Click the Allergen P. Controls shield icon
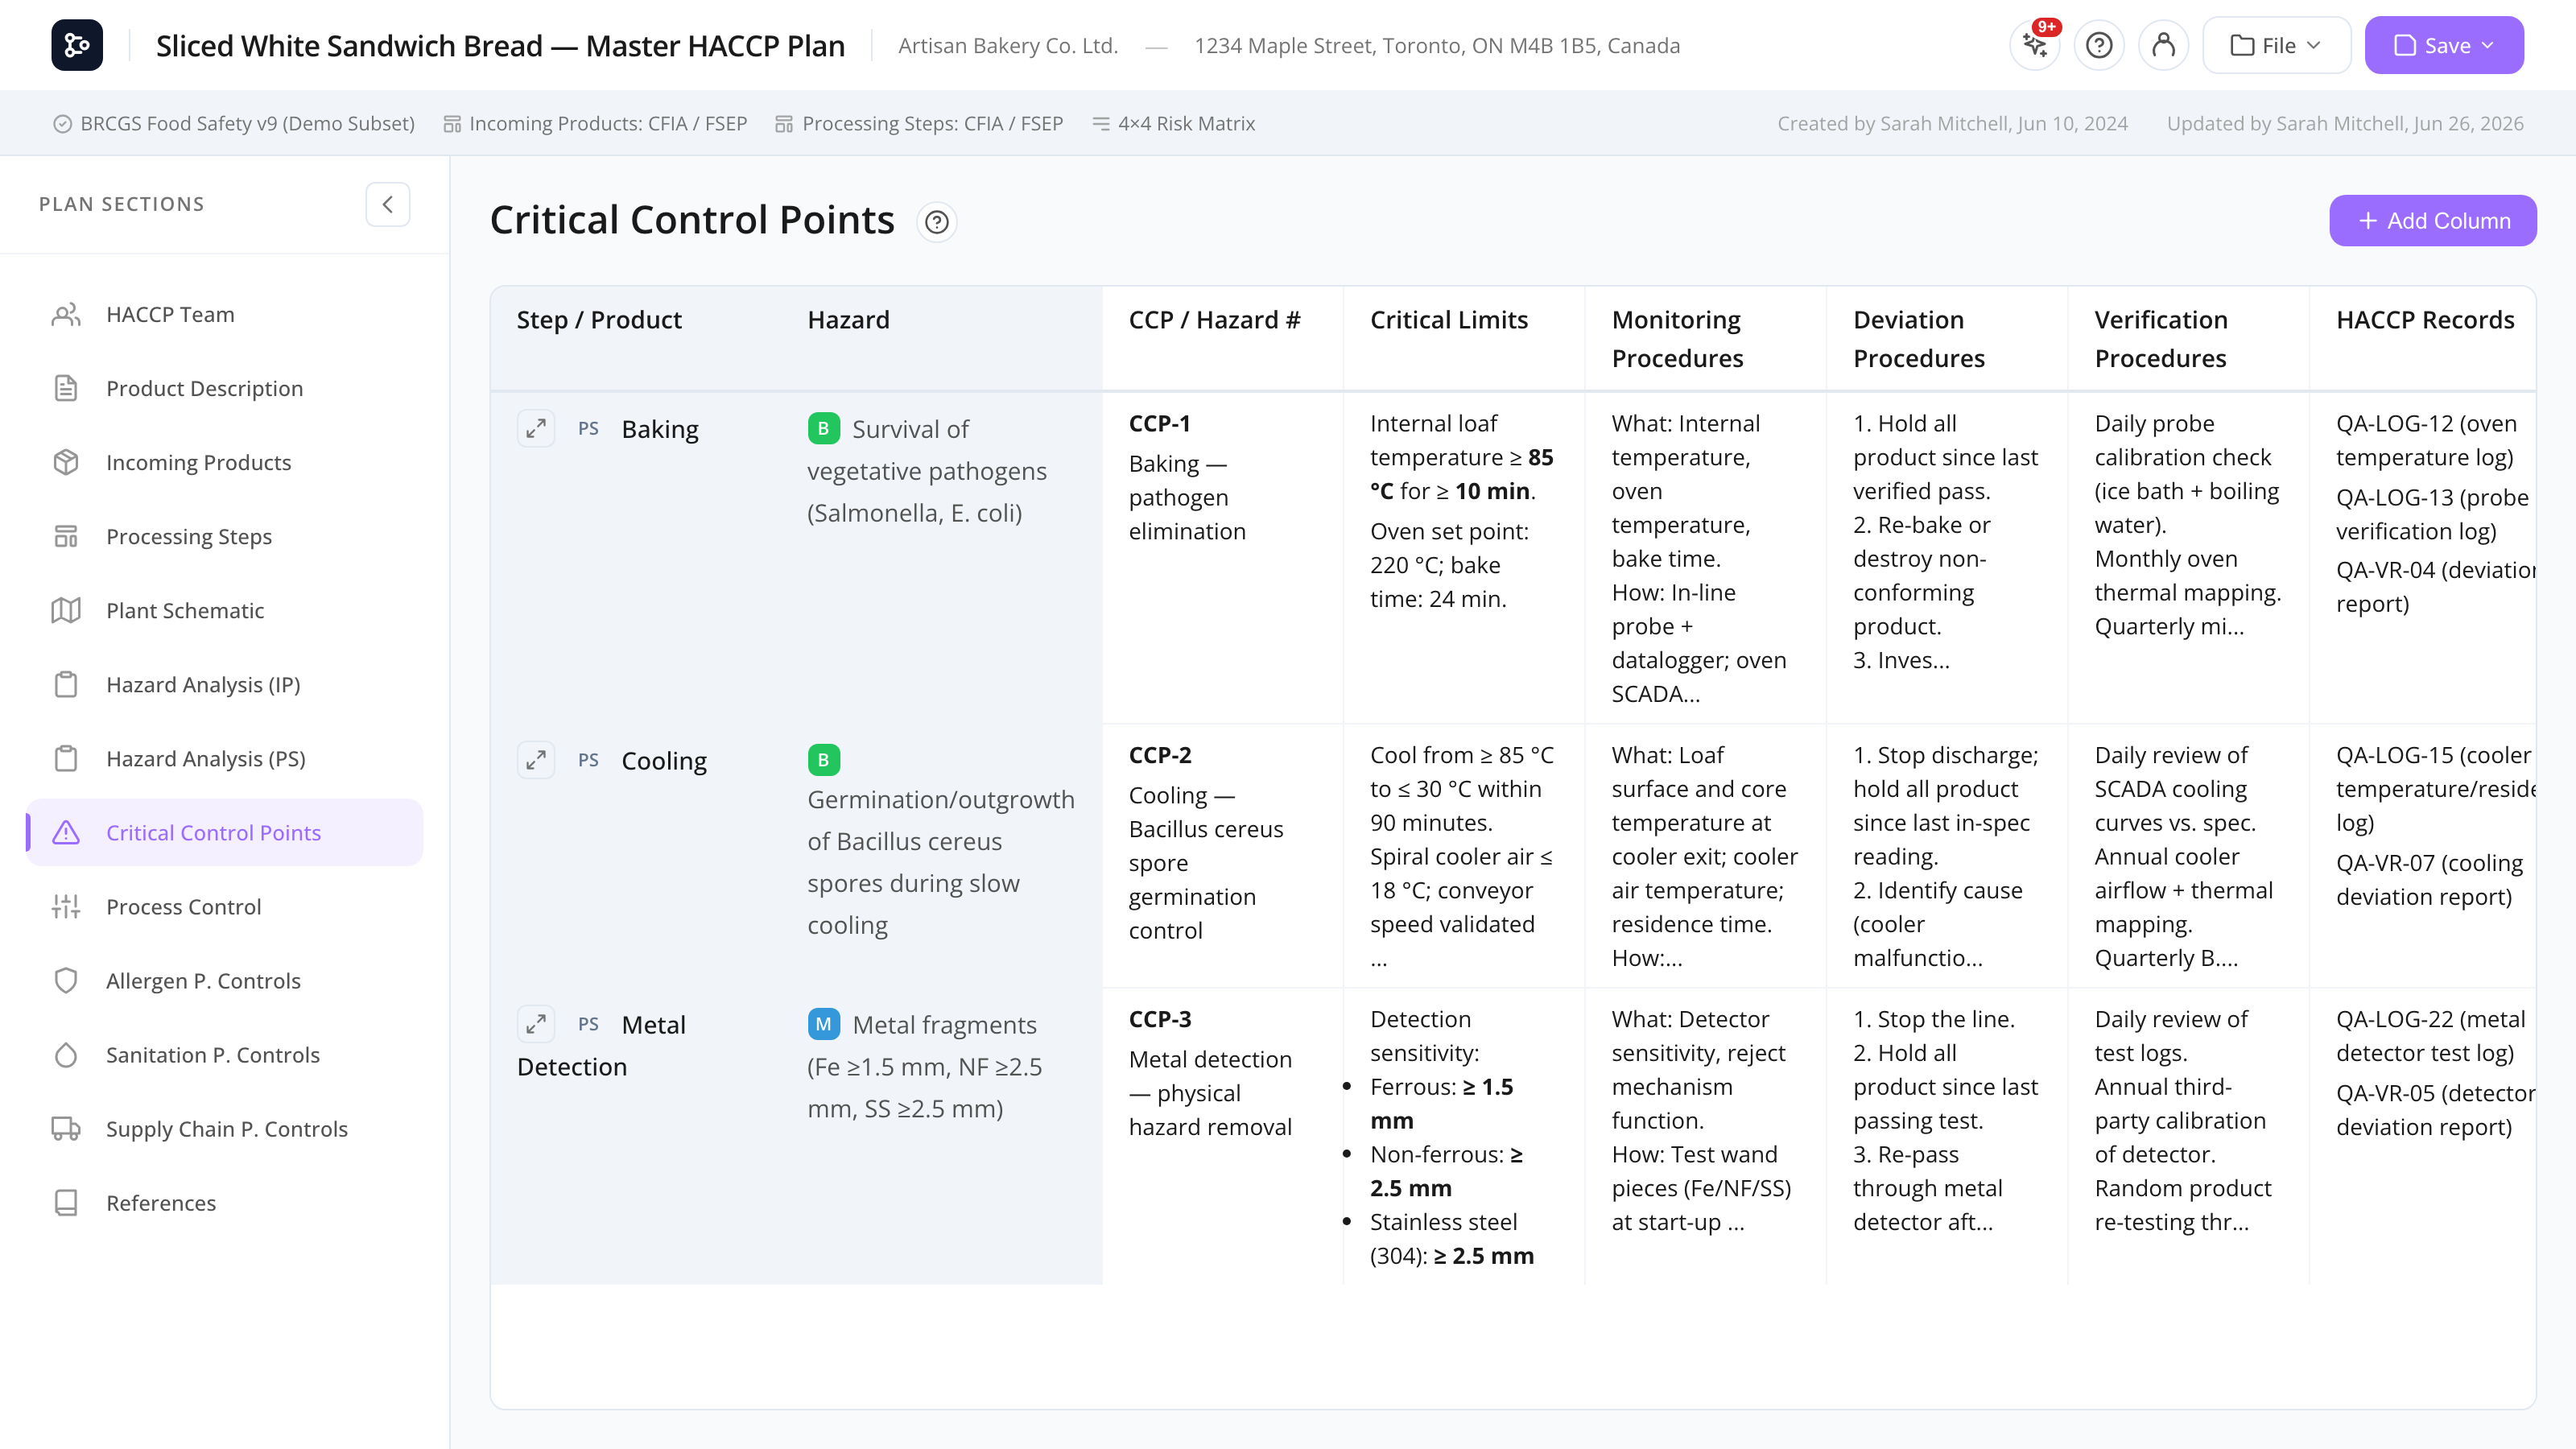2576x1449 pixels. [x=66, y=980]
